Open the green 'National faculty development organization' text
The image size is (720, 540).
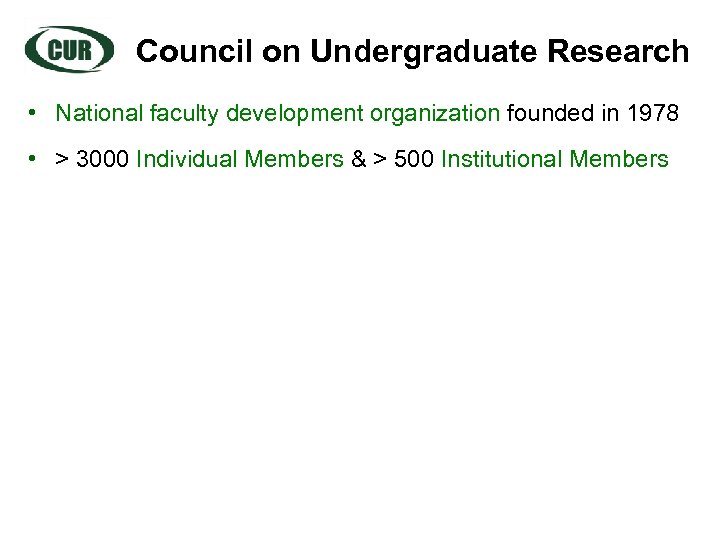(x=277, y=113)
